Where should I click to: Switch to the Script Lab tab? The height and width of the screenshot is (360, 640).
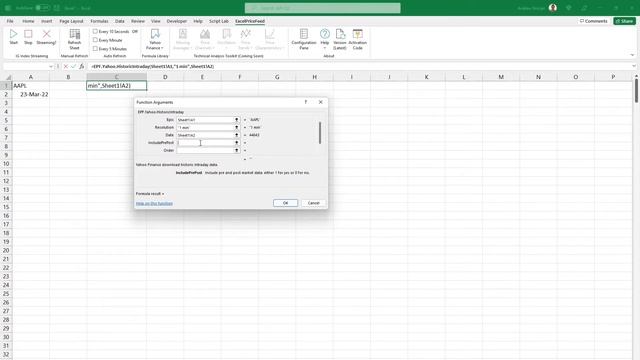point(219,21)
